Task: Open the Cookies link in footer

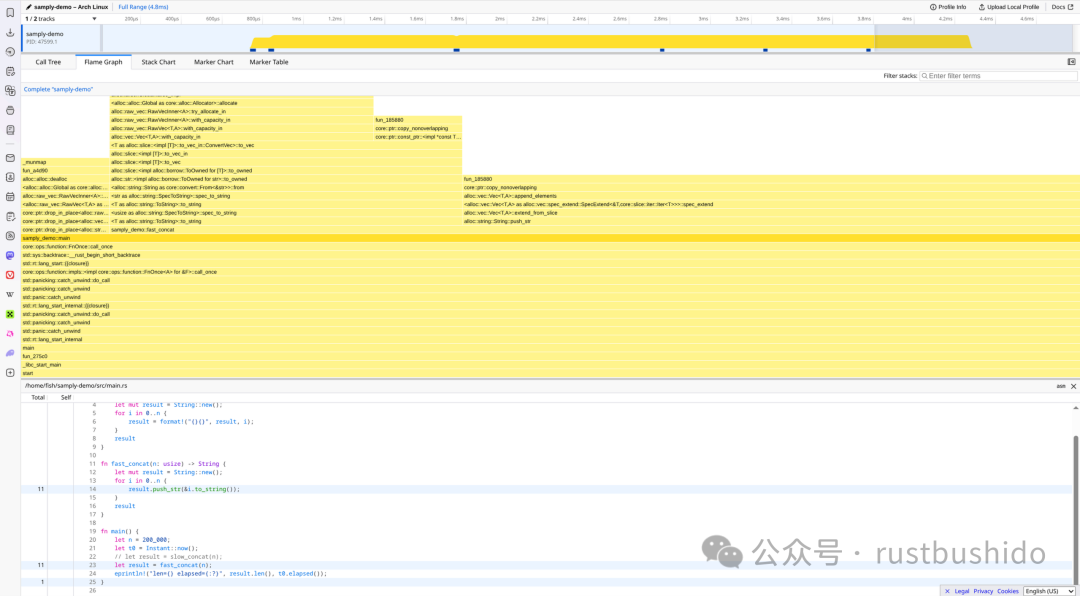Action: click(1008, 591)
